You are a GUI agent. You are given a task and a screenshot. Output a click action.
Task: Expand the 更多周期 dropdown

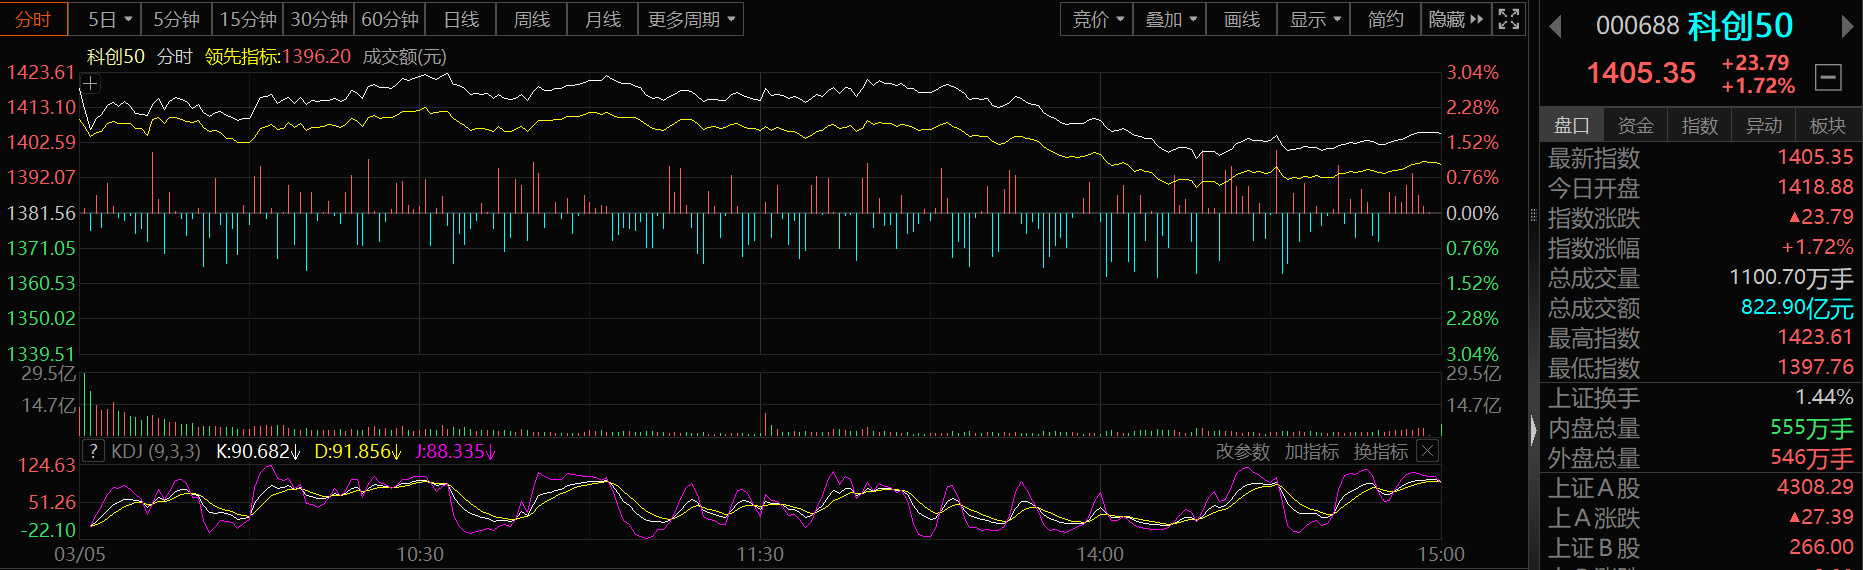coord(691,19)
